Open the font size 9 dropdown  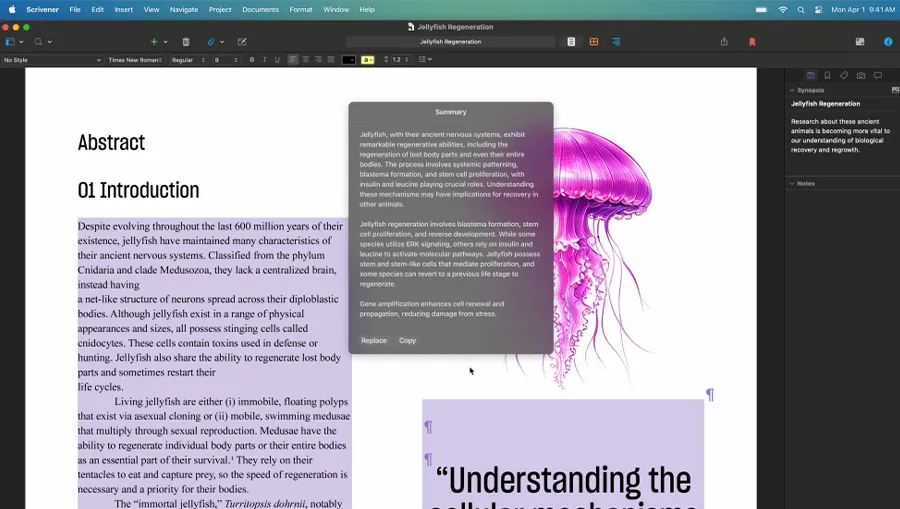tap(225, 60)
